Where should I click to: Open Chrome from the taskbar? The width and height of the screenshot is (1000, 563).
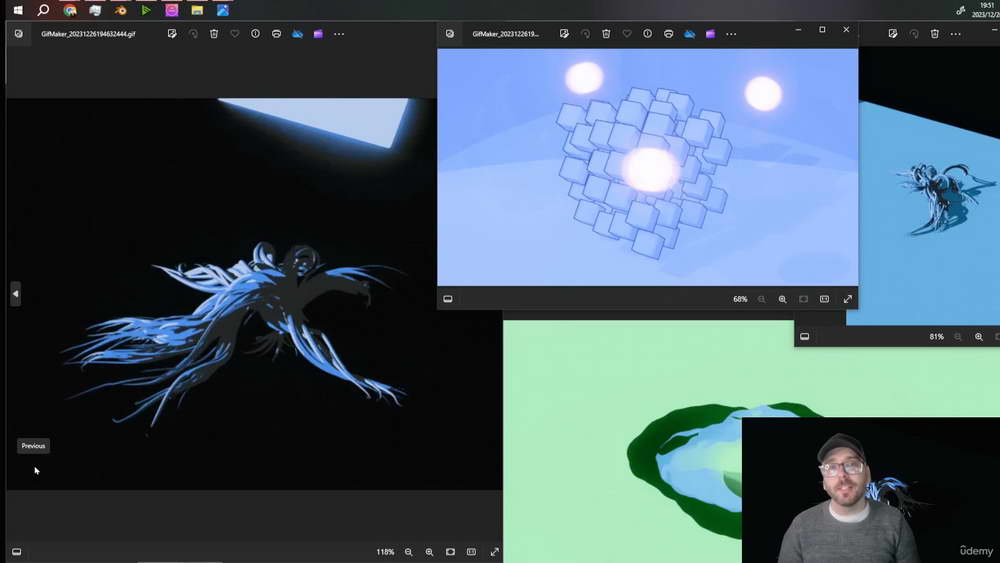(70, 10)
